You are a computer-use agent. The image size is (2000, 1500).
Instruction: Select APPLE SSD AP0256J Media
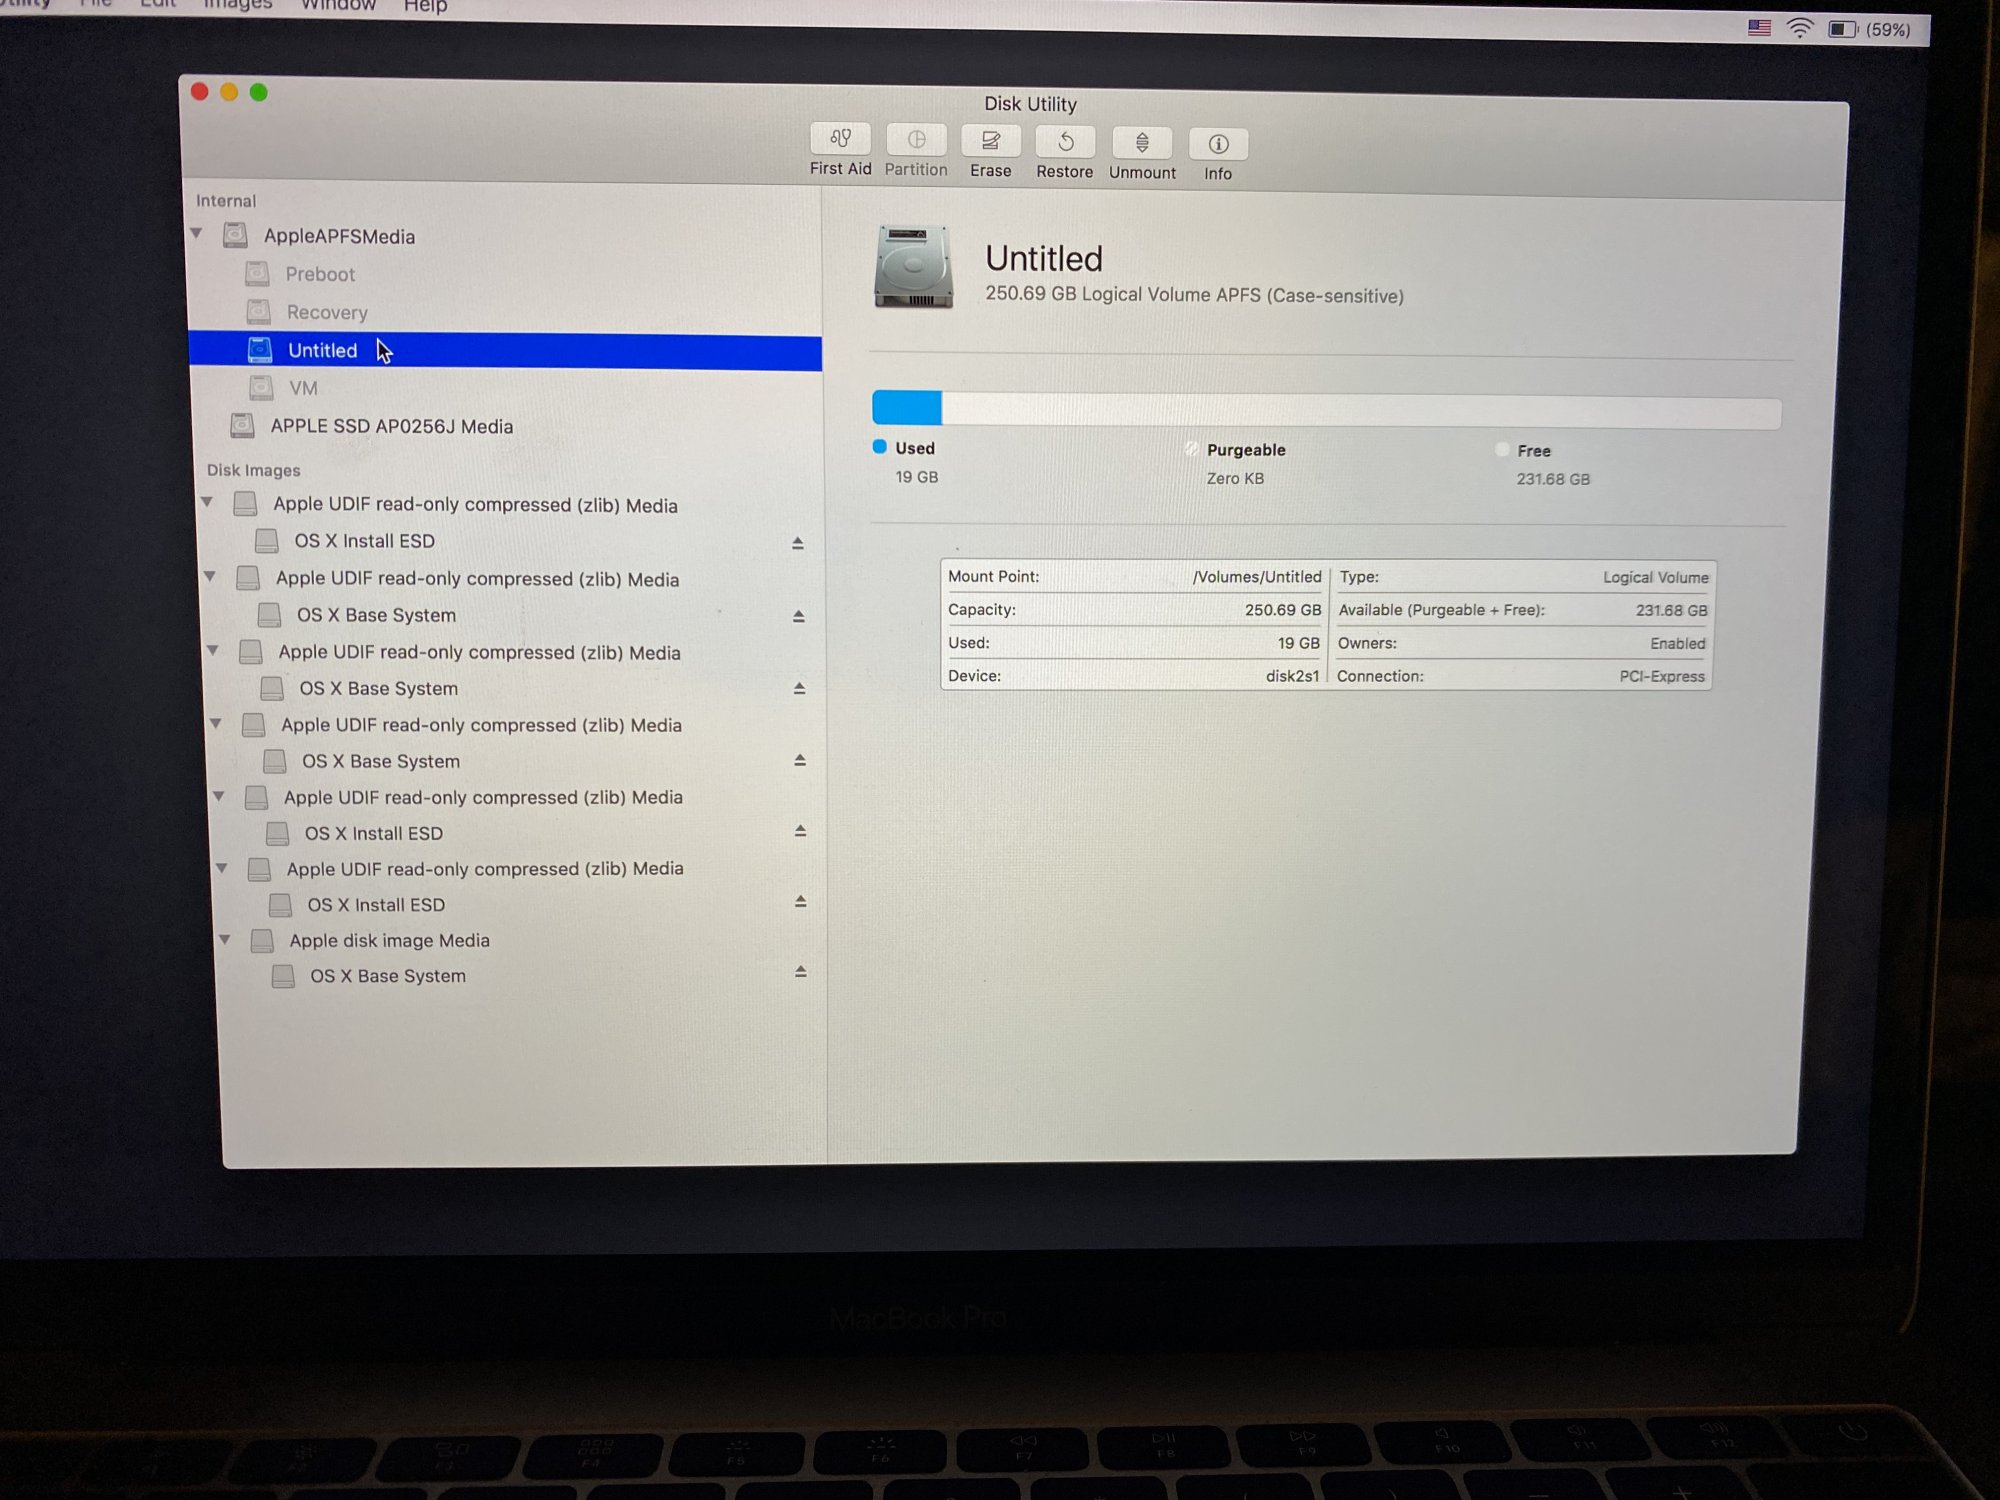(x=505, y=427)
